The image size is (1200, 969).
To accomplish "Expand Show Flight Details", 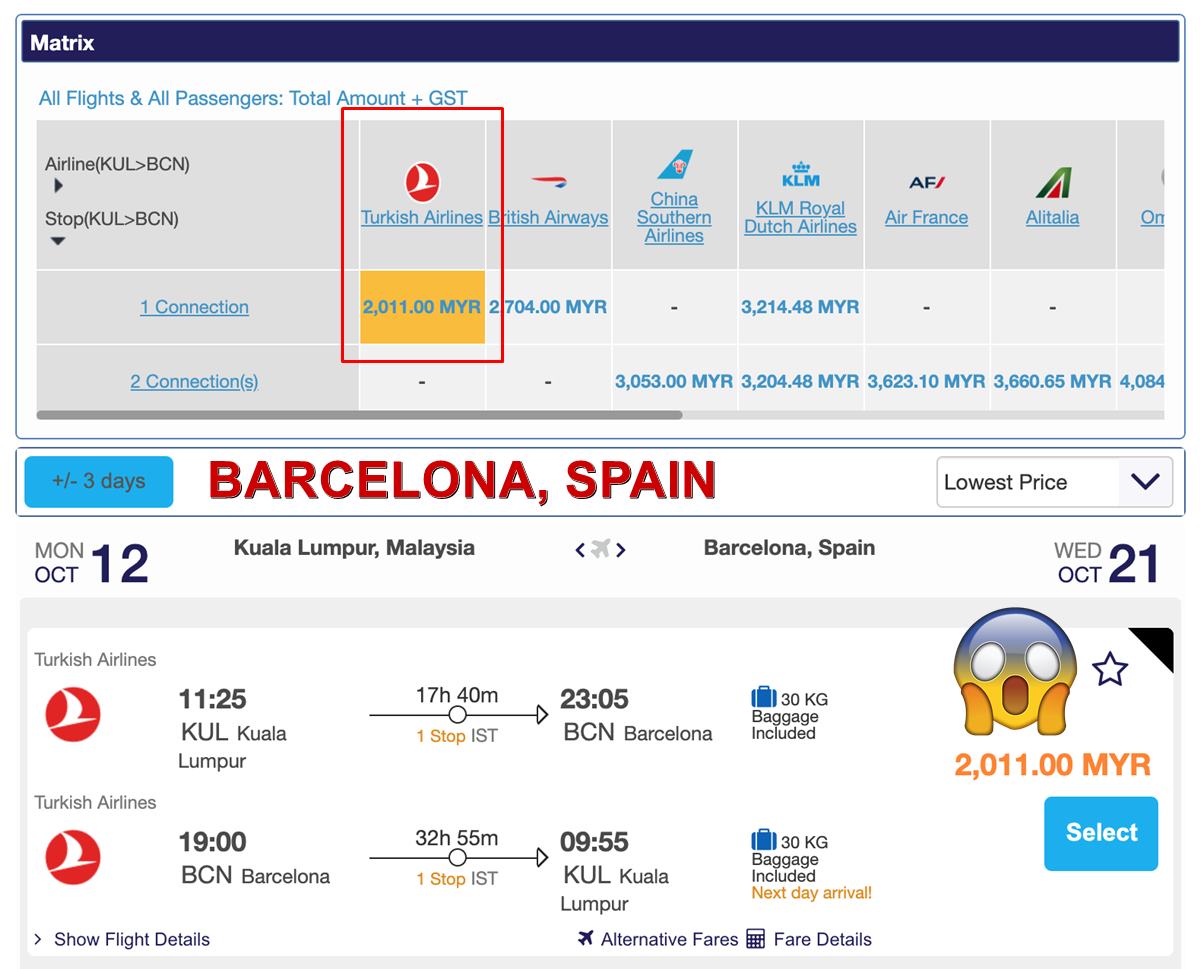I will click(x=122, y=939).
